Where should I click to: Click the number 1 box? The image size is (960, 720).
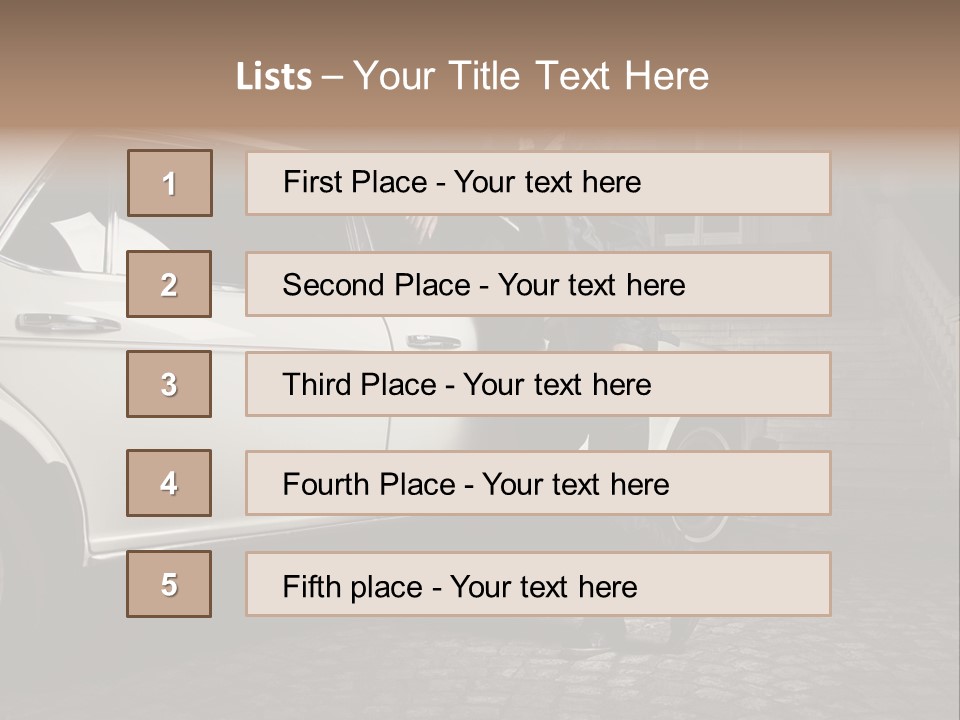click(170, 183)
